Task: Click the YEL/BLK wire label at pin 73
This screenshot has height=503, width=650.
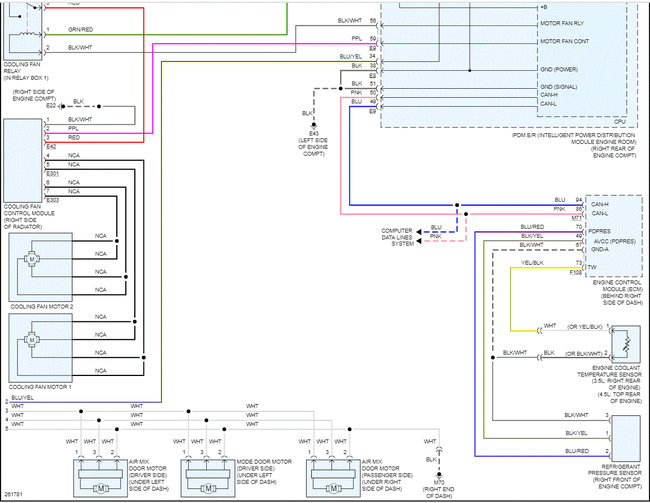Action: pyautogui.click(x=532, y=263)
